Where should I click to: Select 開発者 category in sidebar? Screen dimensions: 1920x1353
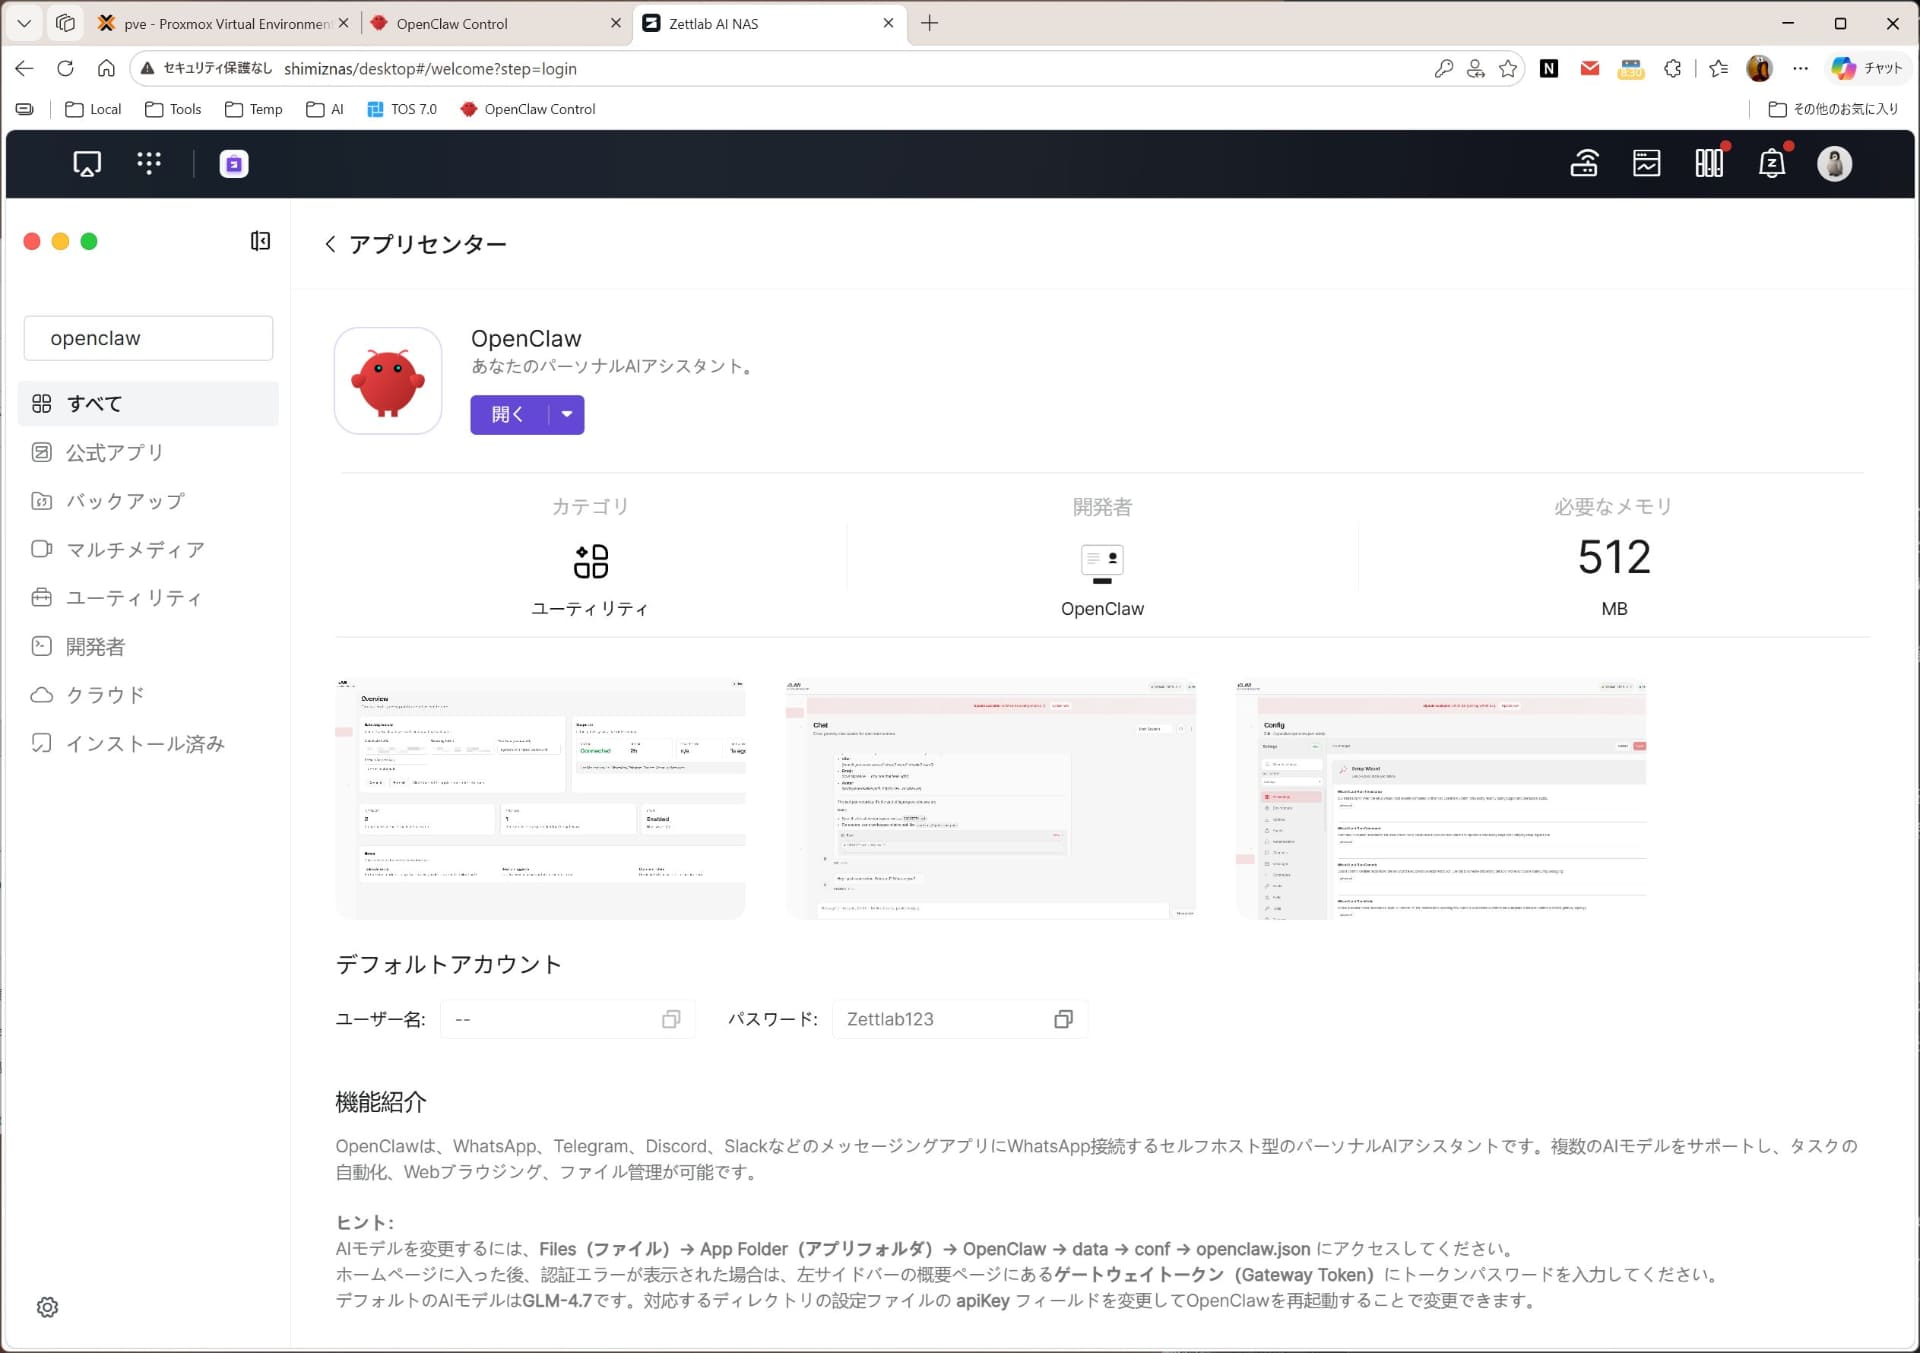148,646
